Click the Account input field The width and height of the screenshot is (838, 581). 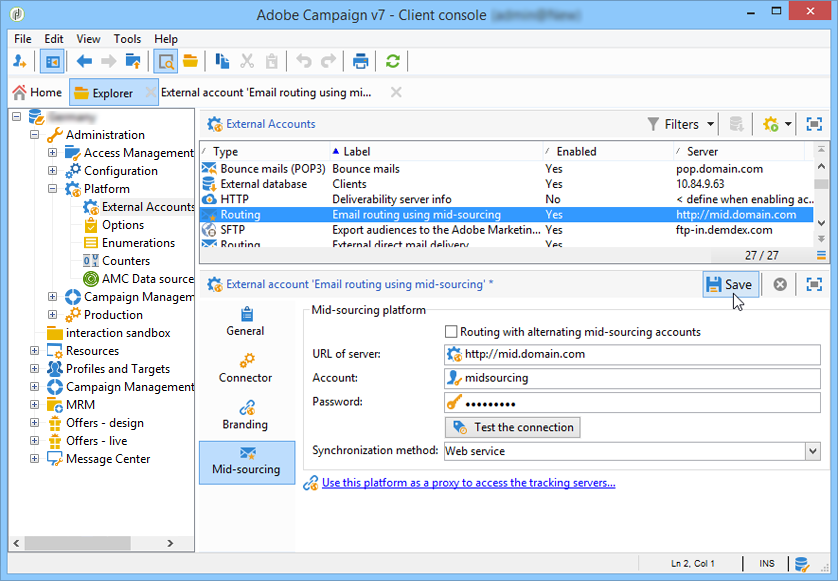[x=632, y=378]
